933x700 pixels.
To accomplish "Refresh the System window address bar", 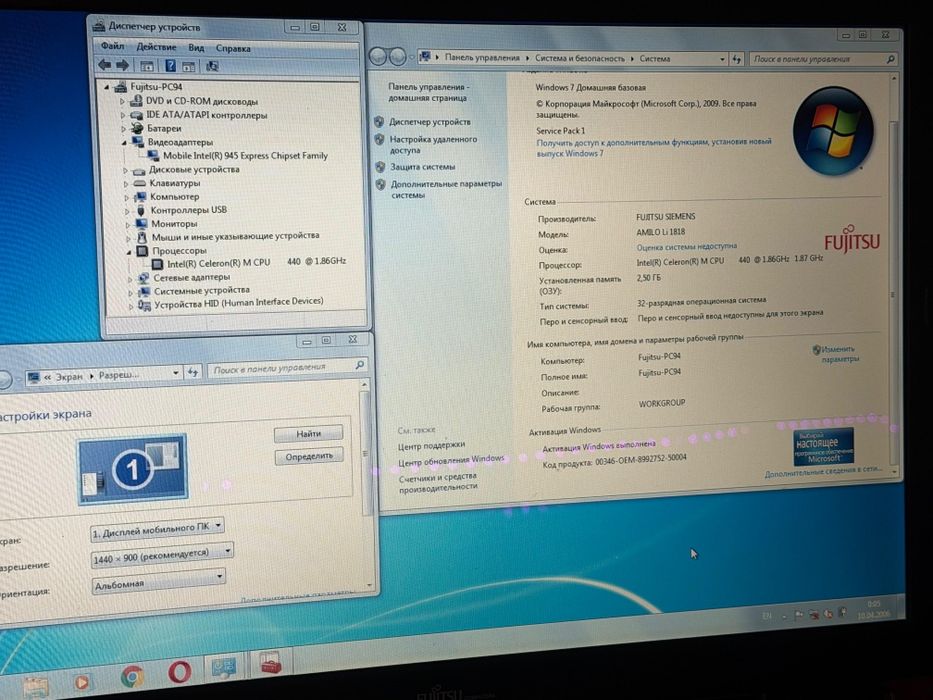I will (737, 59).
